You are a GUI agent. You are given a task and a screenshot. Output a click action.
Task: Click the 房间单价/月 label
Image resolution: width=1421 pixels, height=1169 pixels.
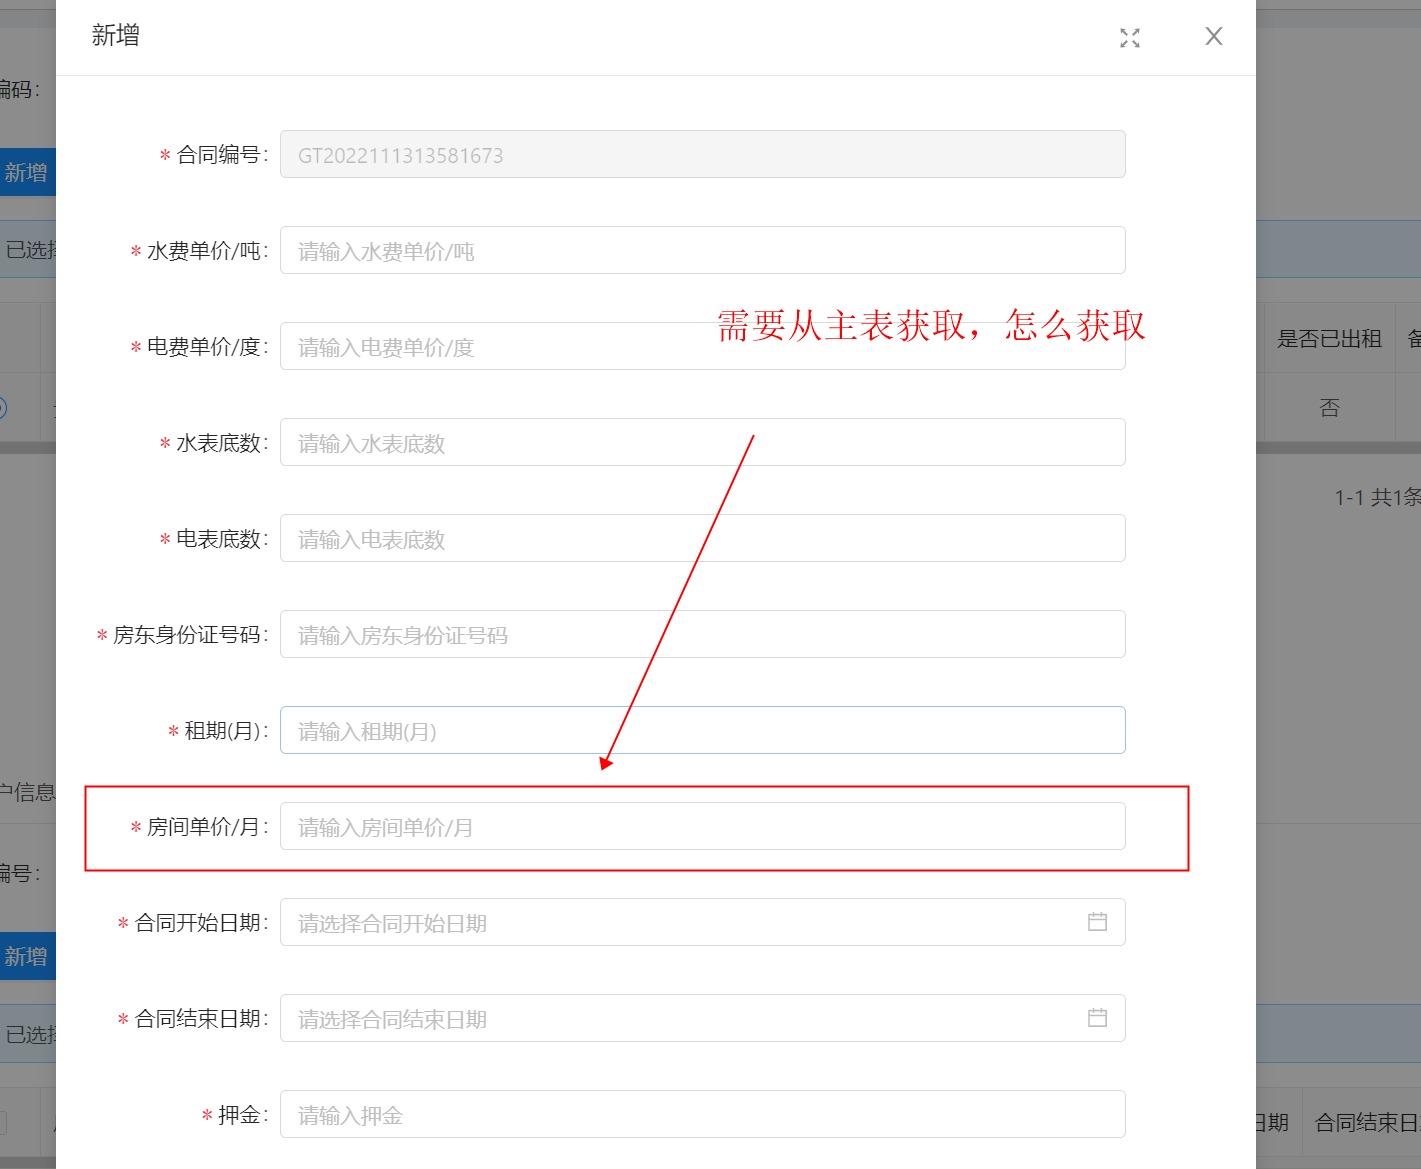pyautogui.click(x=204, y=827)
